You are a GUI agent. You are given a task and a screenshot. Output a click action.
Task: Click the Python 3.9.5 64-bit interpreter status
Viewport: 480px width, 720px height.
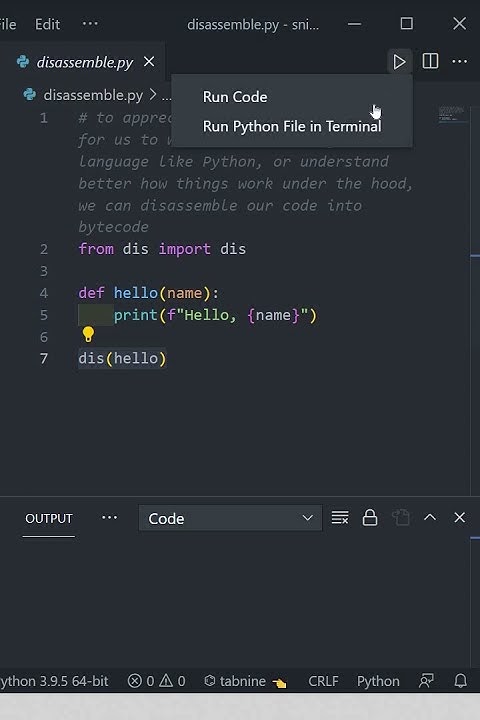(54, 681)
